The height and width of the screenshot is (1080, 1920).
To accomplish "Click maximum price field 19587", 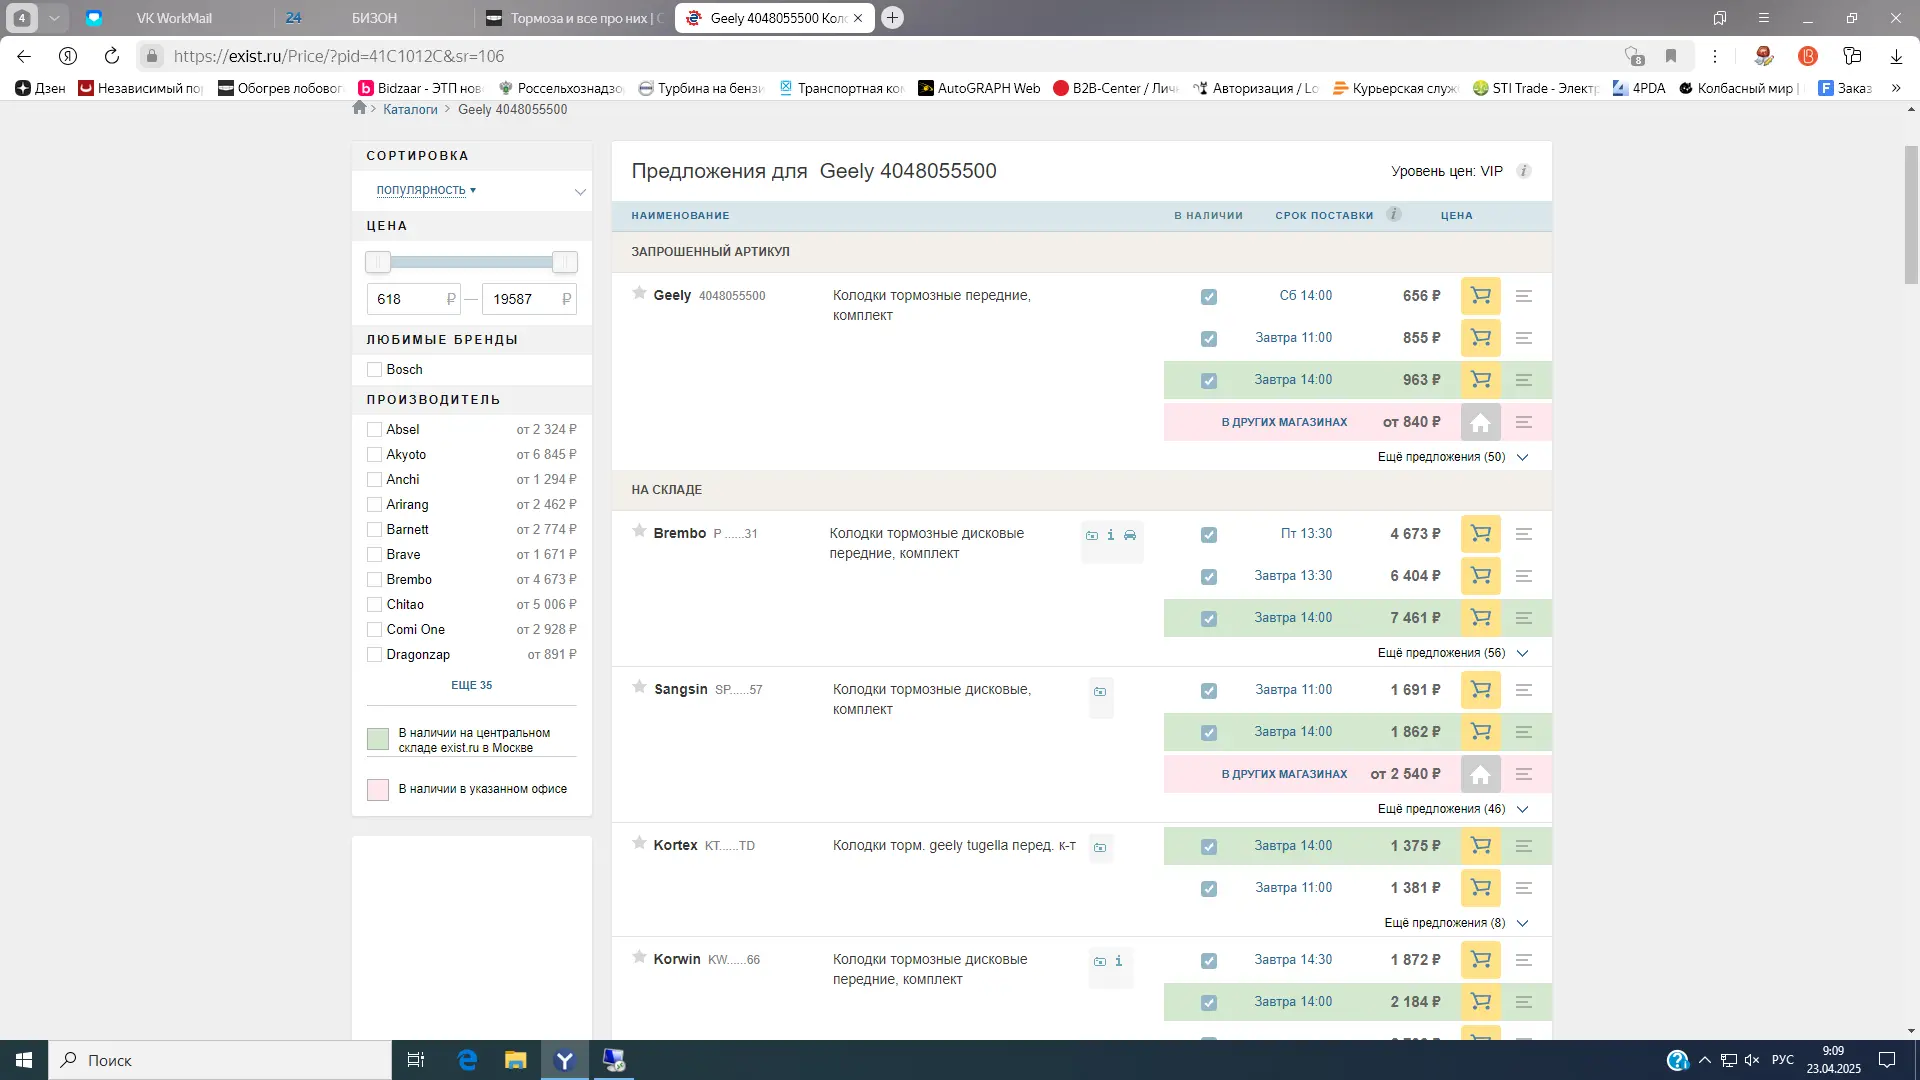I will [529, 299].
